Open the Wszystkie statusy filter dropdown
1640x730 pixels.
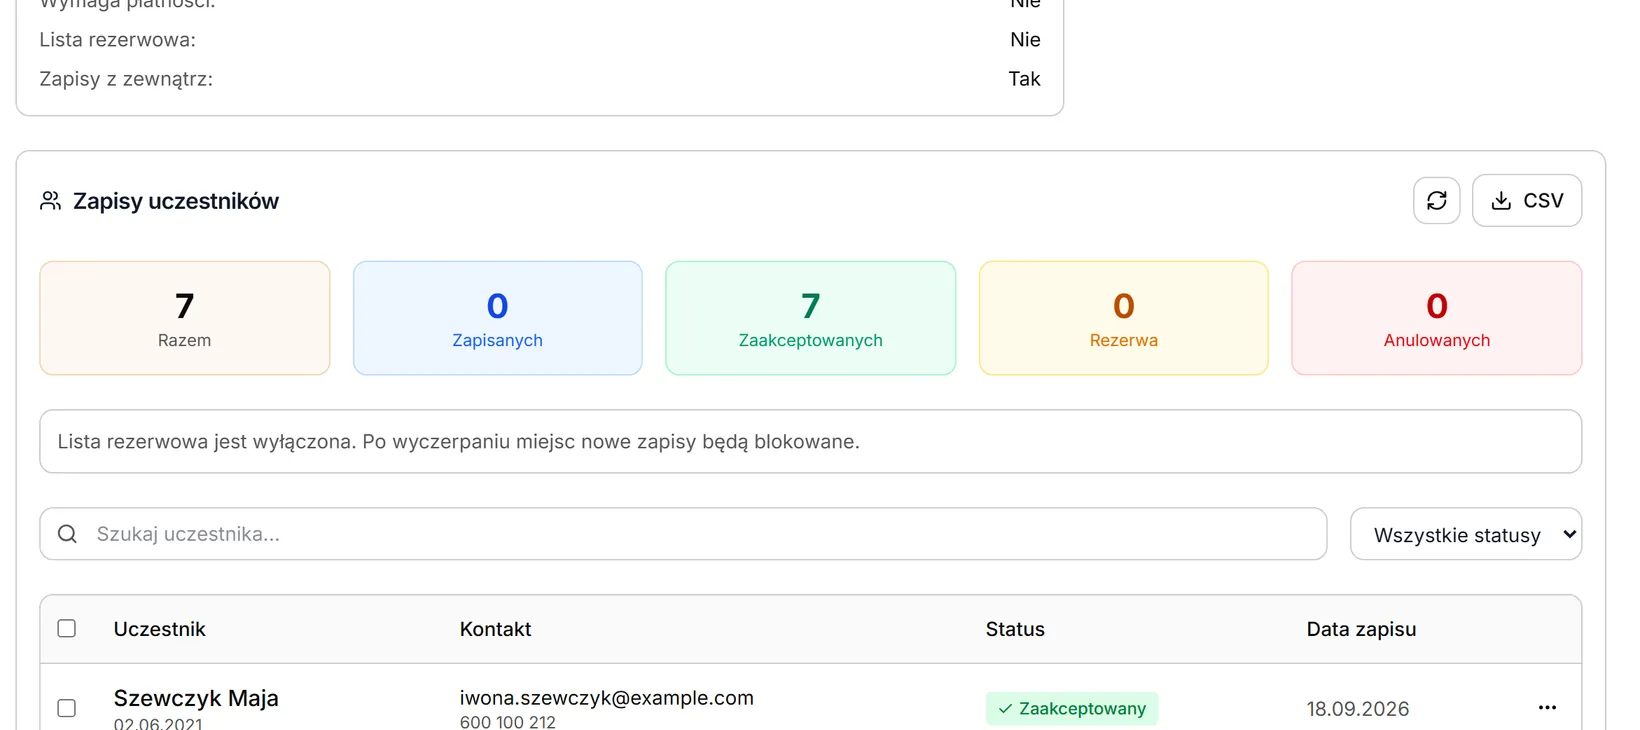pyautogui.click(x=1465, y=535)
